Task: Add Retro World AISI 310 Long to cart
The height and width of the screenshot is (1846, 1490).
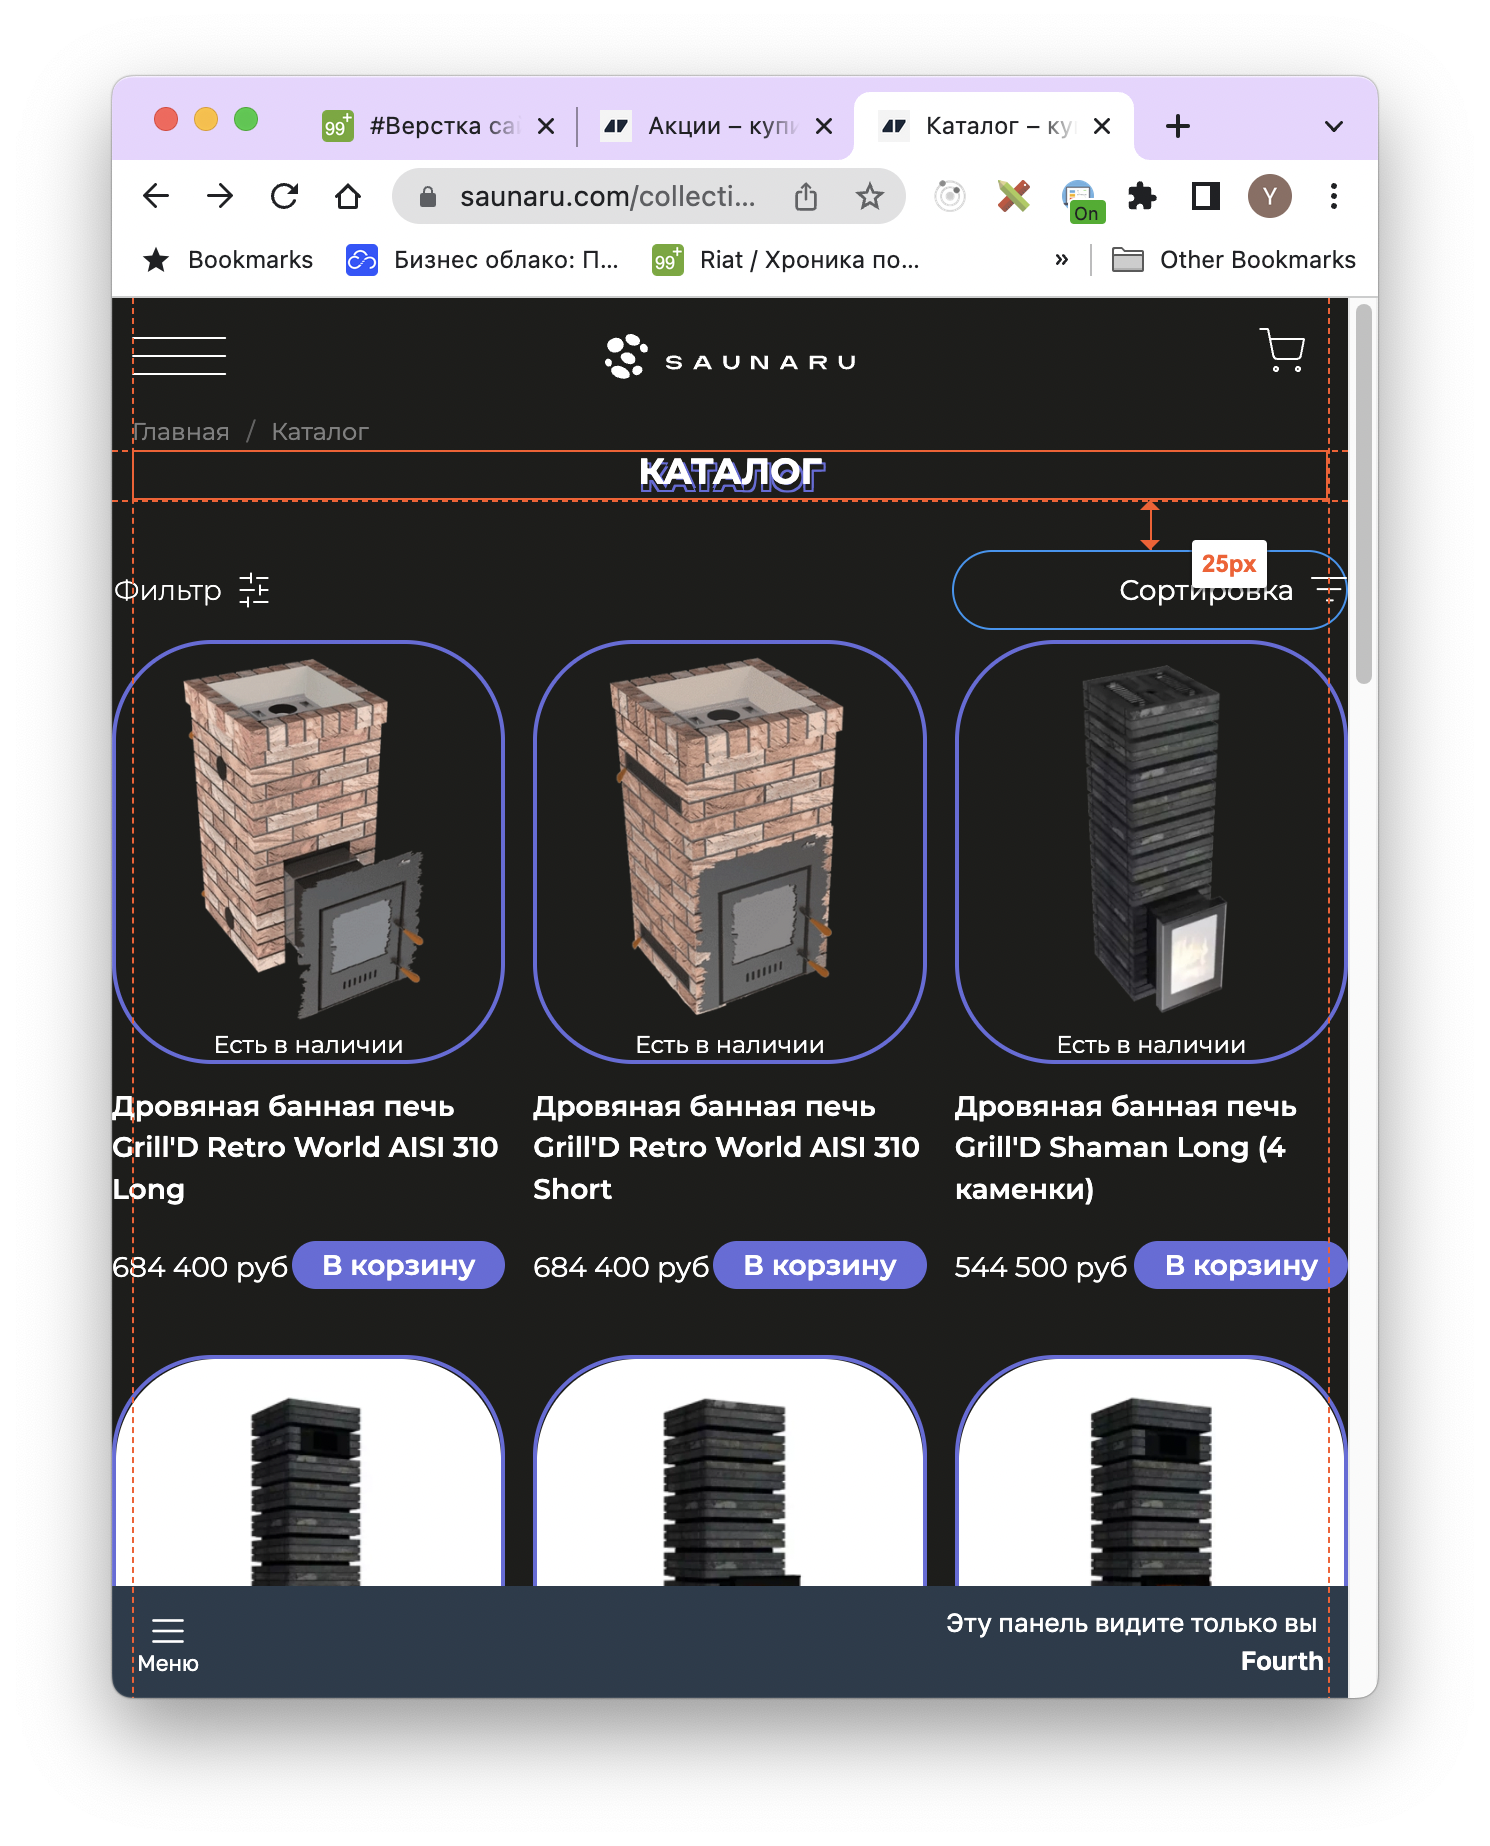Action: coord(398,1265)
